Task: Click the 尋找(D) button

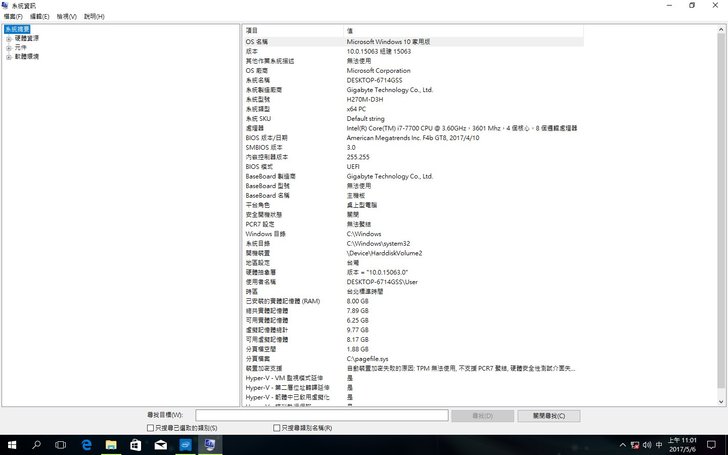Action: [482, 416]
